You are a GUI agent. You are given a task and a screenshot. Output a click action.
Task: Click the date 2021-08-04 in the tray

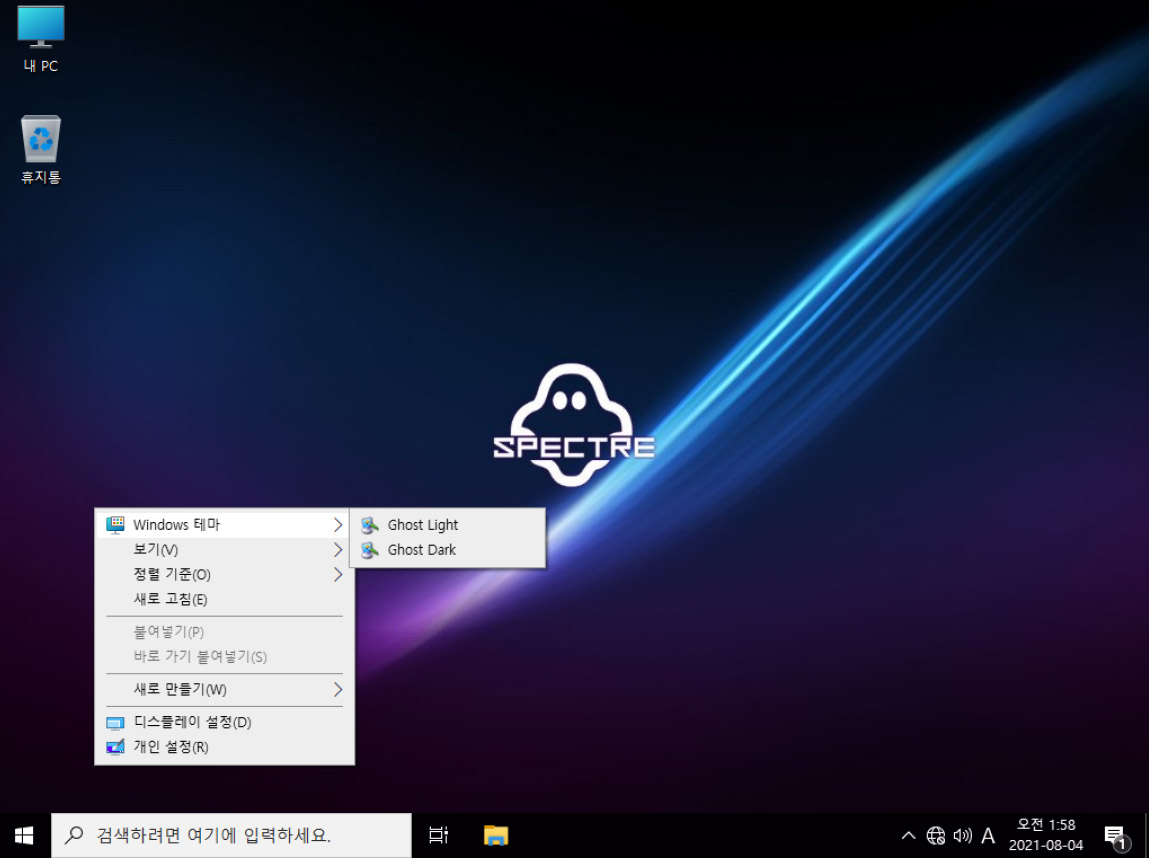[1046, 846]
